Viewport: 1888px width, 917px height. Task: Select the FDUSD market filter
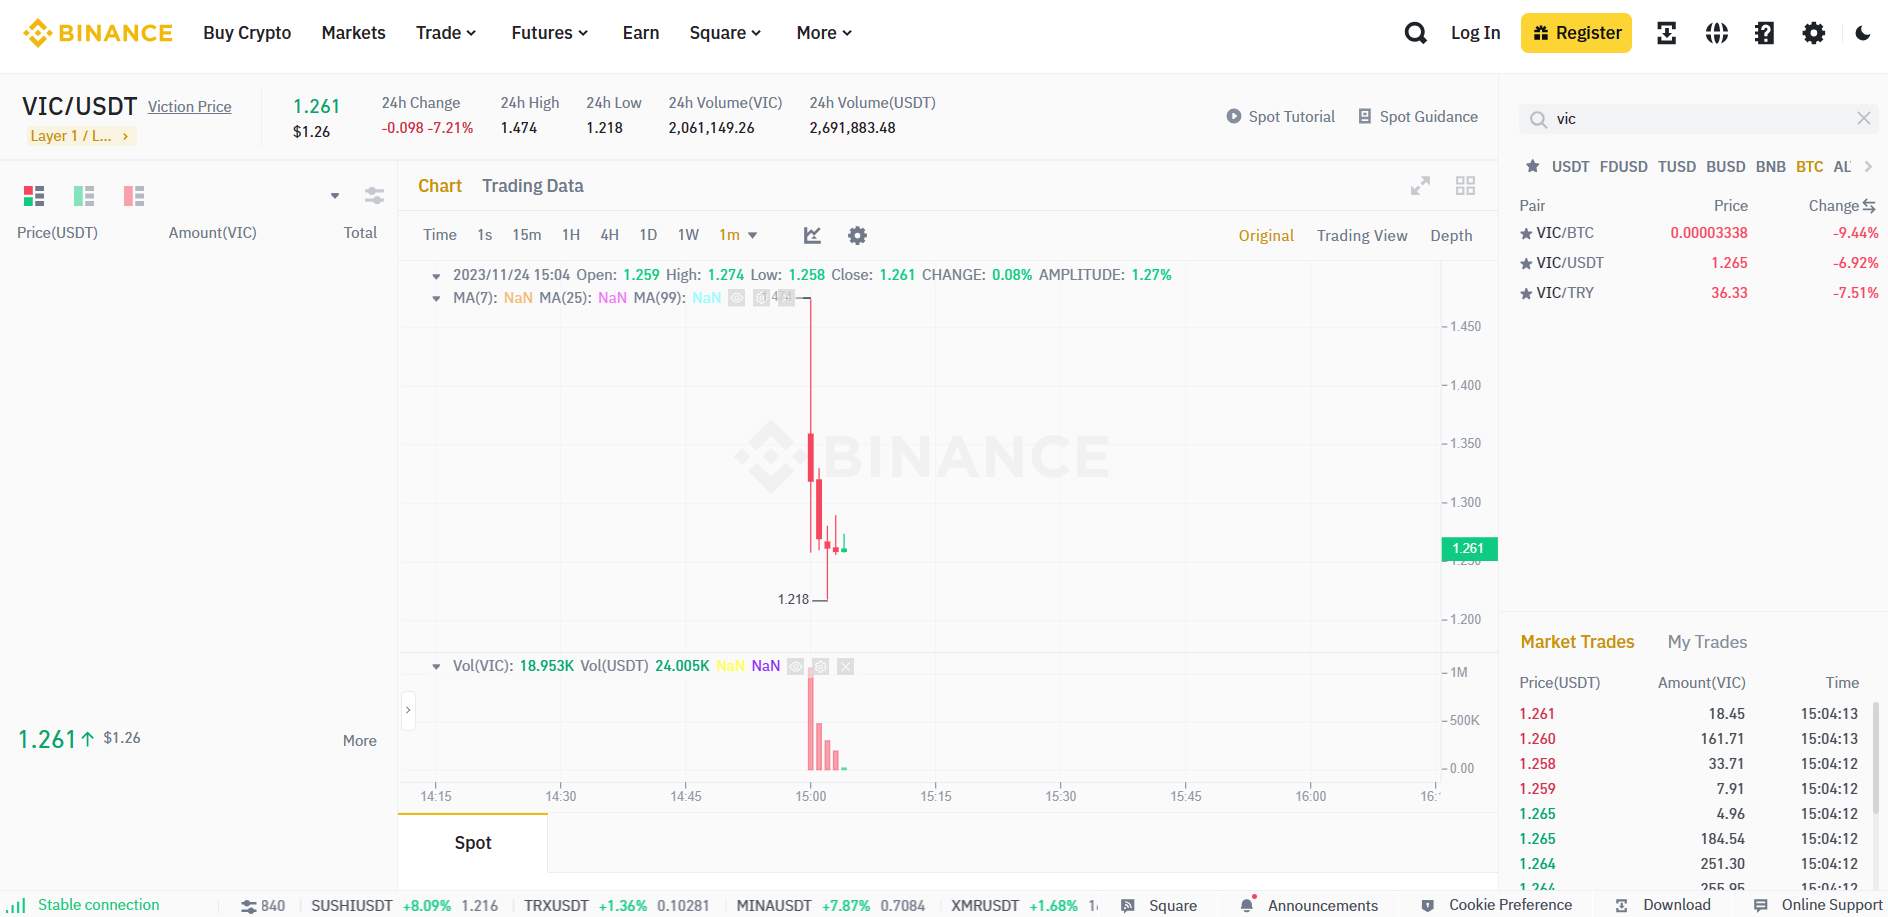pyautogui.click(x=1623, y=167)
